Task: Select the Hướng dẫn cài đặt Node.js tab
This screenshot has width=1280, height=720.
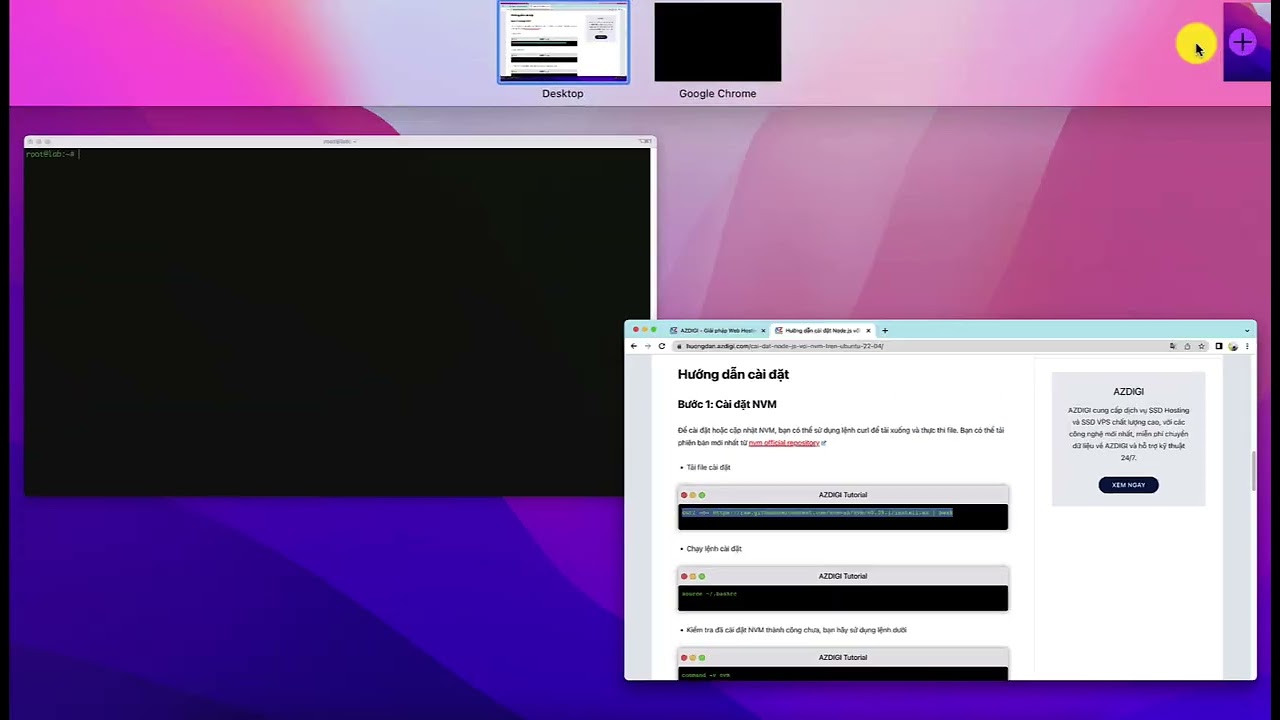Action: tap(822, 330)
